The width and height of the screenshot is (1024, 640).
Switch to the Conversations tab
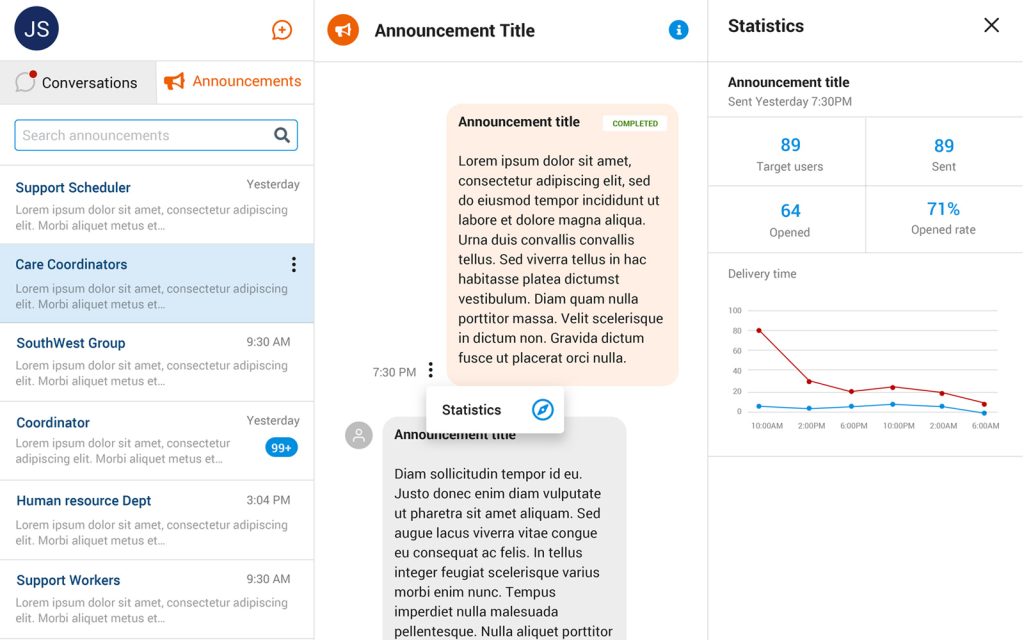point(78,83)
